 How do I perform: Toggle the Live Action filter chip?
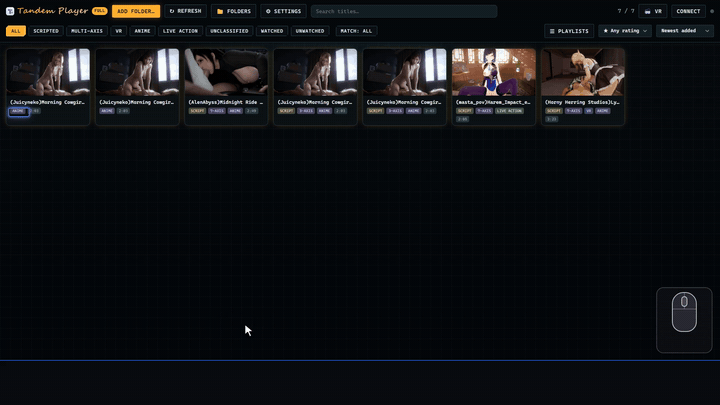point(180,31)
